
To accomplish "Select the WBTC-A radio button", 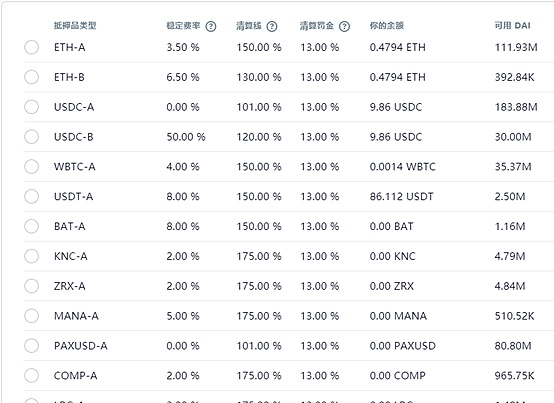I will pyautogui.click(x=31, y=167).
